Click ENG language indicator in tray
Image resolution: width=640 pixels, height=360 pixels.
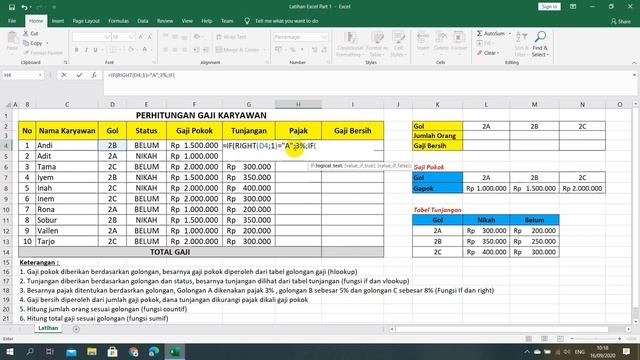tap(580, 352)
